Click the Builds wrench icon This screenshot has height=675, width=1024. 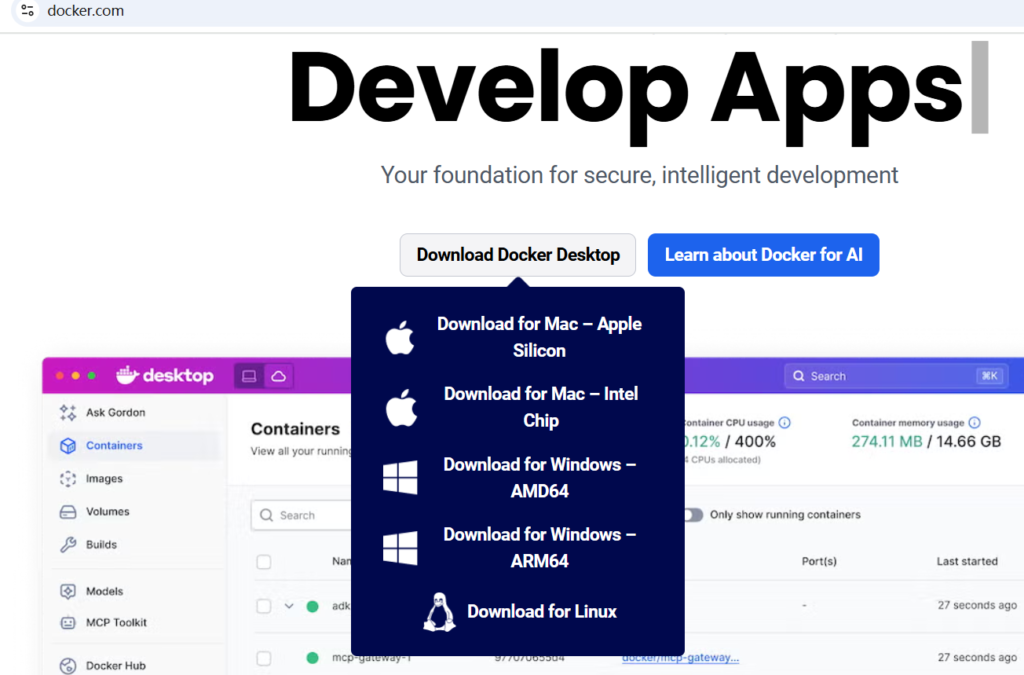[x=68, y=545]
